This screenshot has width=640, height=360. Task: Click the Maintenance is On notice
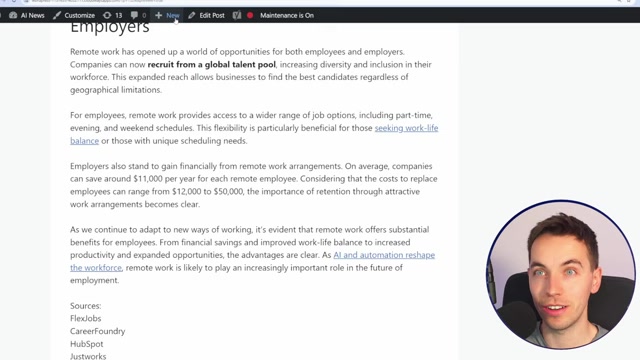coord(287,16)
